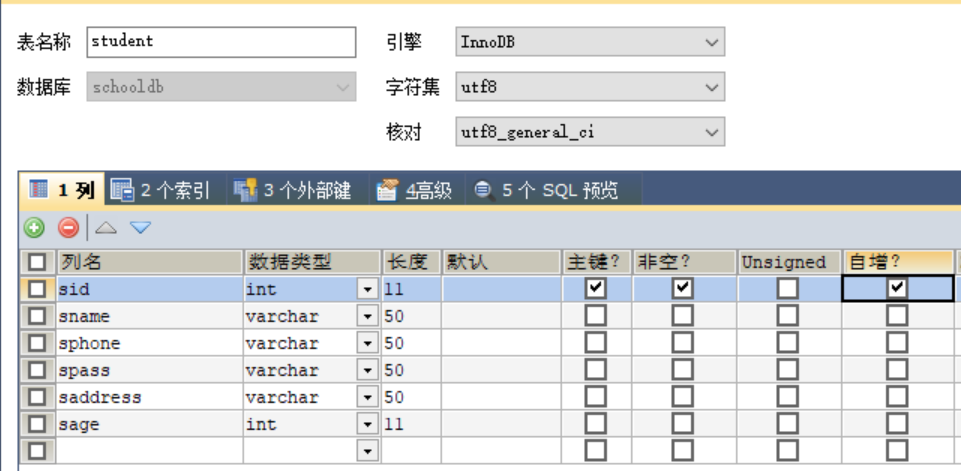961x471 pixels.
Task: Select the sid column name cell
Action: pos(150,289)
